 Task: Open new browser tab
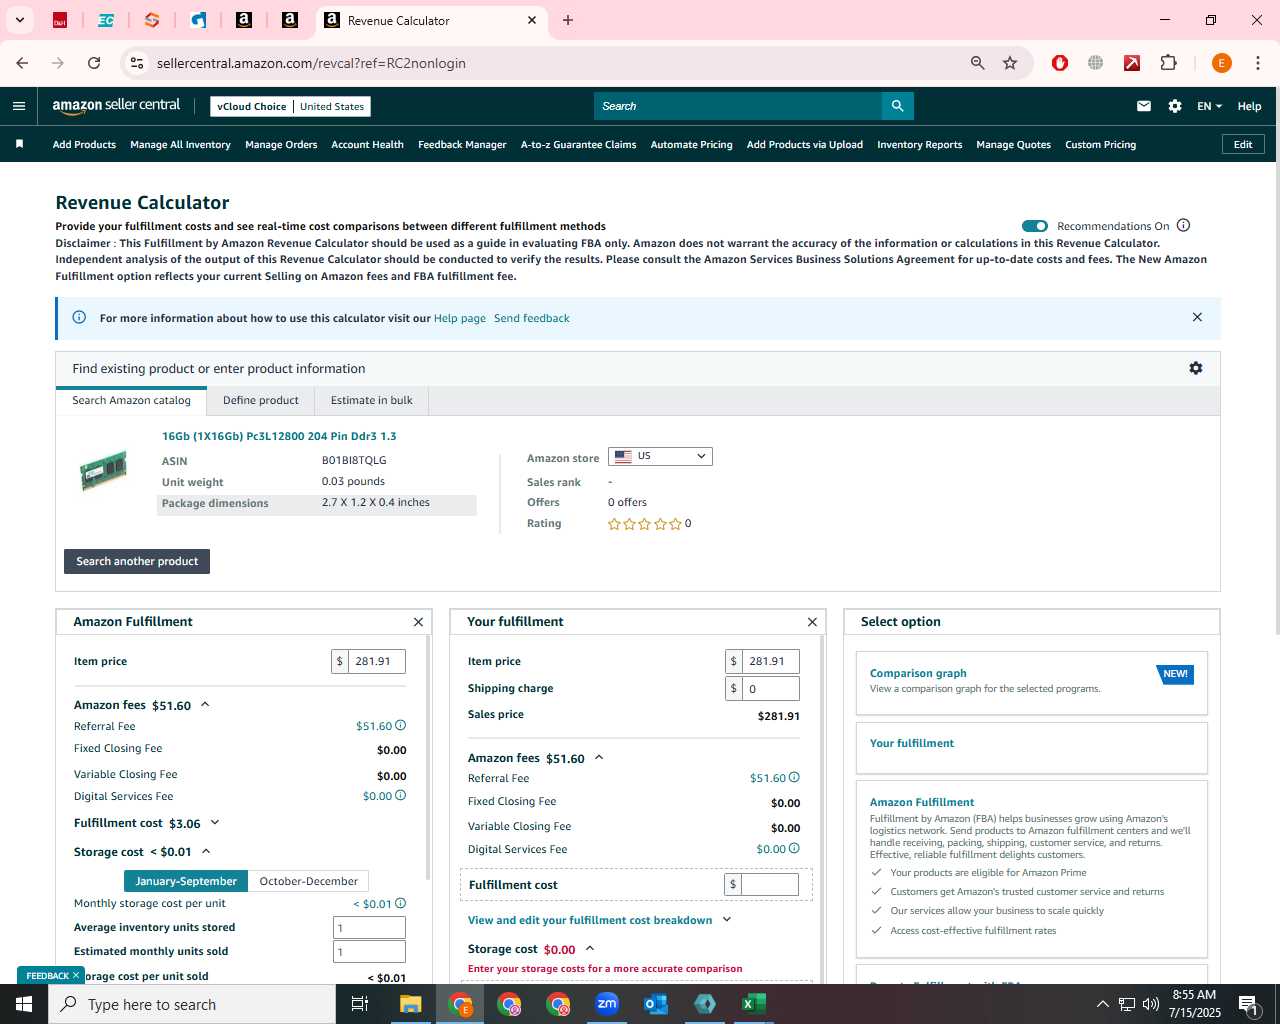[x=568, y=20]
